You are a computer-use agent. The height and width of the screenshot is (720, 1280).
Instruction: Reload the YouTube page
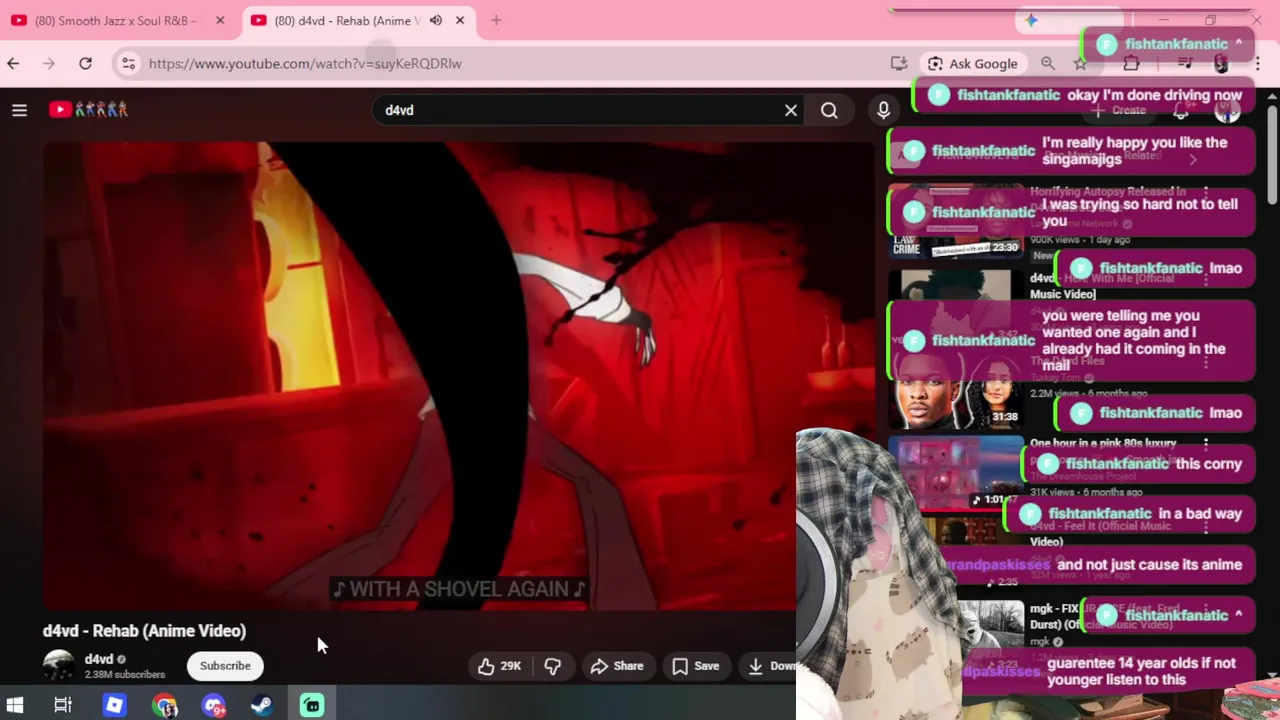[x=85, y=63]
